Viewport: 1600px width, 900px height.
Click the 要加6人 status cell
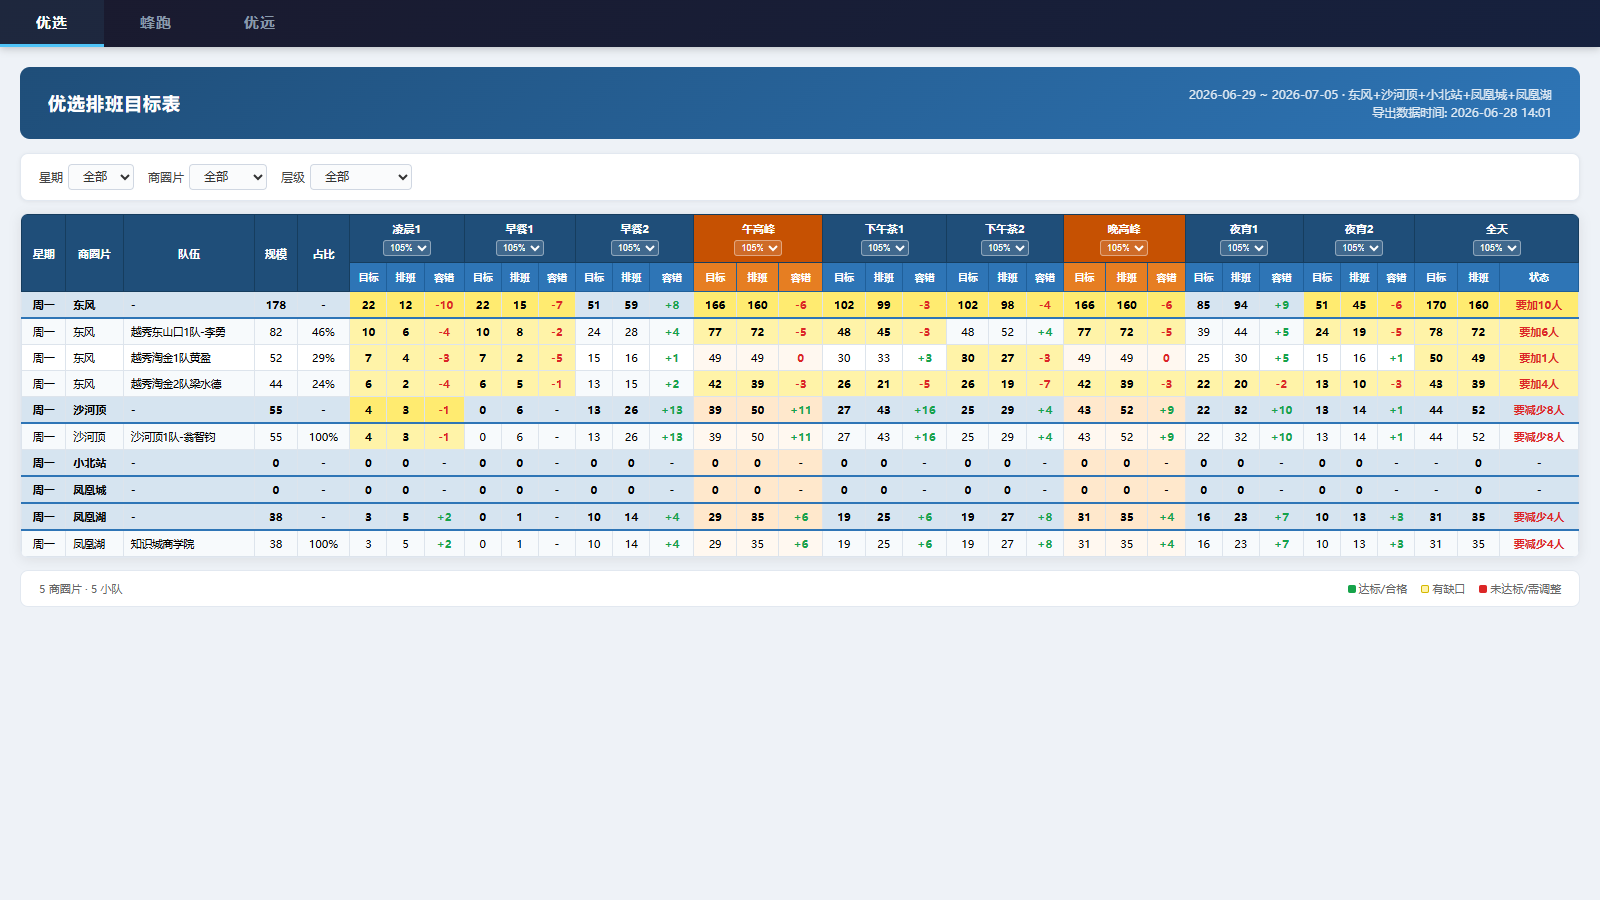click(x=1539, y=332)
